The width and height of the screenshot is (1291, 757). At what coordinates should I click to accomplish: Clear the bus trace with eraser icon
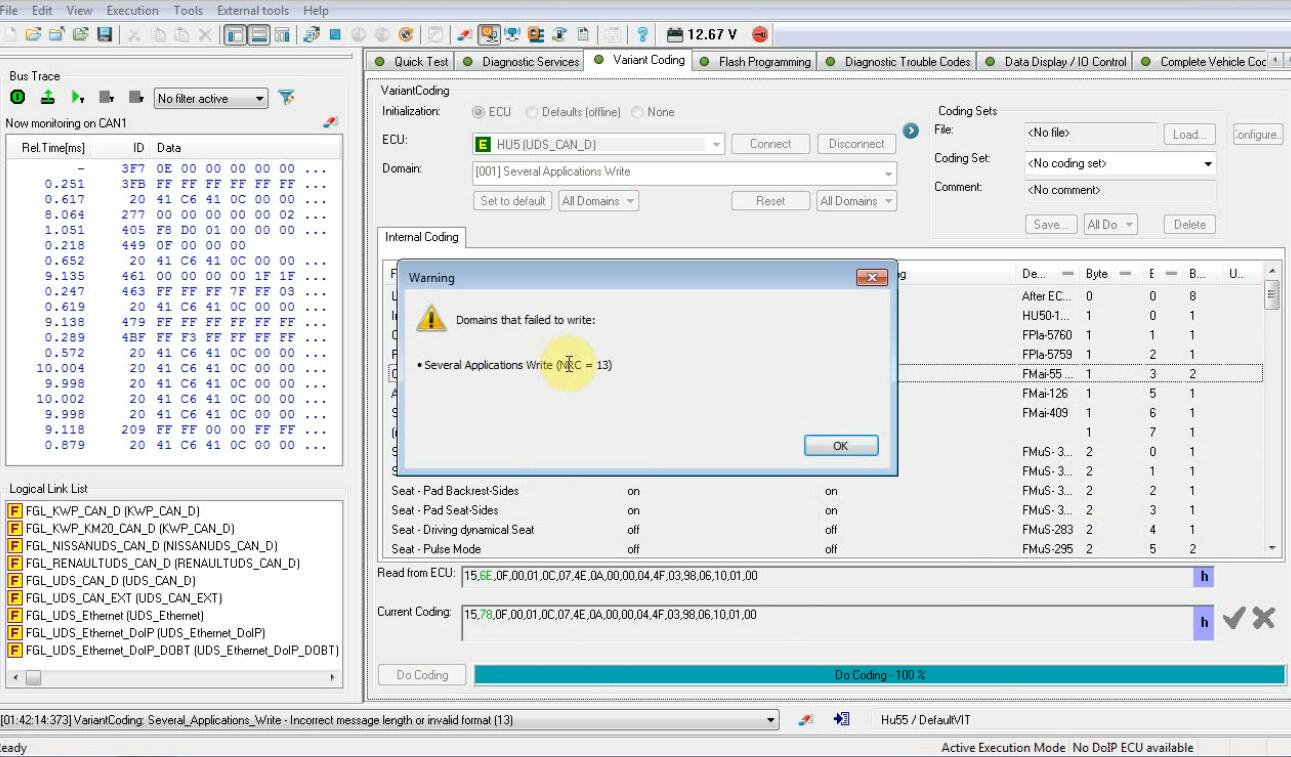tap(331, 122)
